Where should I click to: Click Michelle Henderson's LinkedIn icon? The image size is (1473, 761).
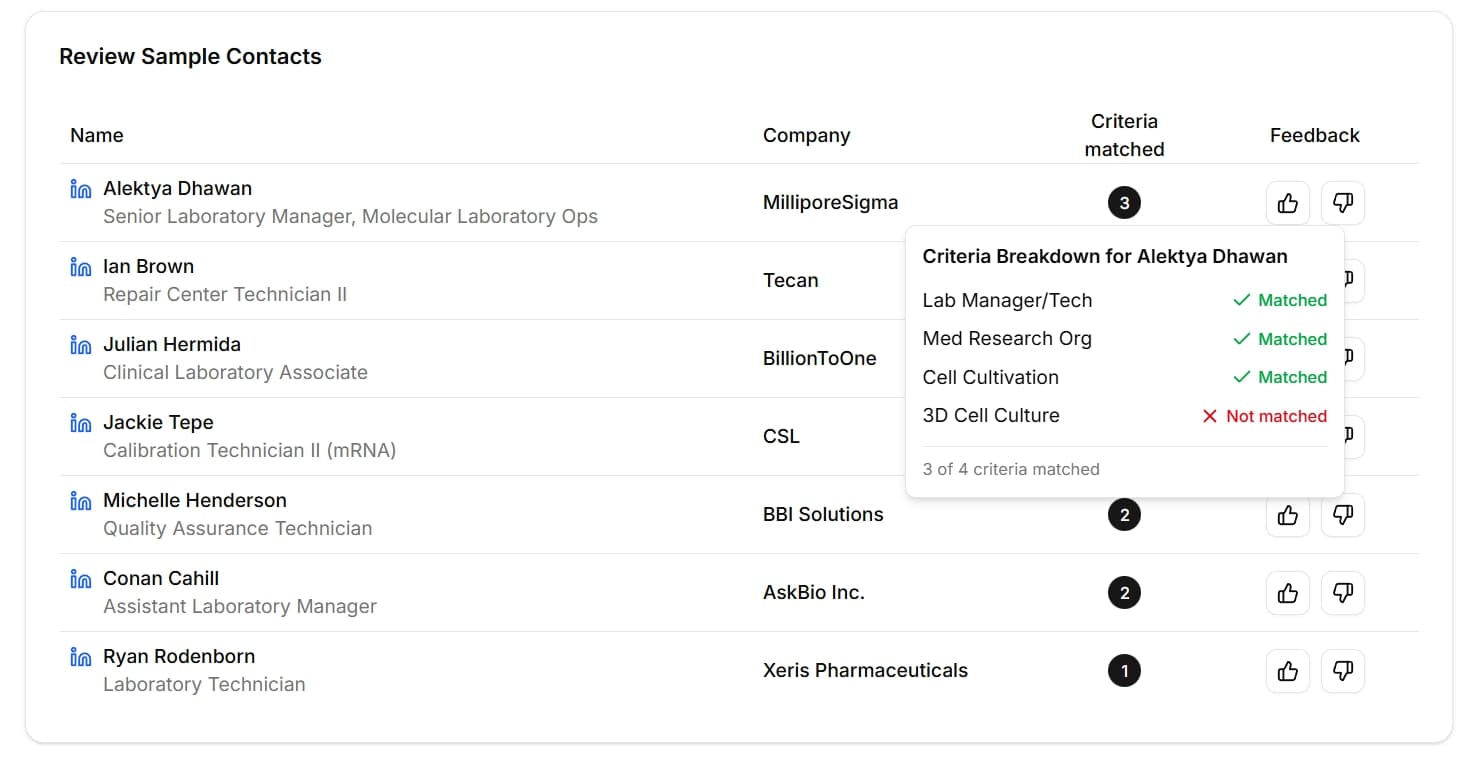coord(80,499)
